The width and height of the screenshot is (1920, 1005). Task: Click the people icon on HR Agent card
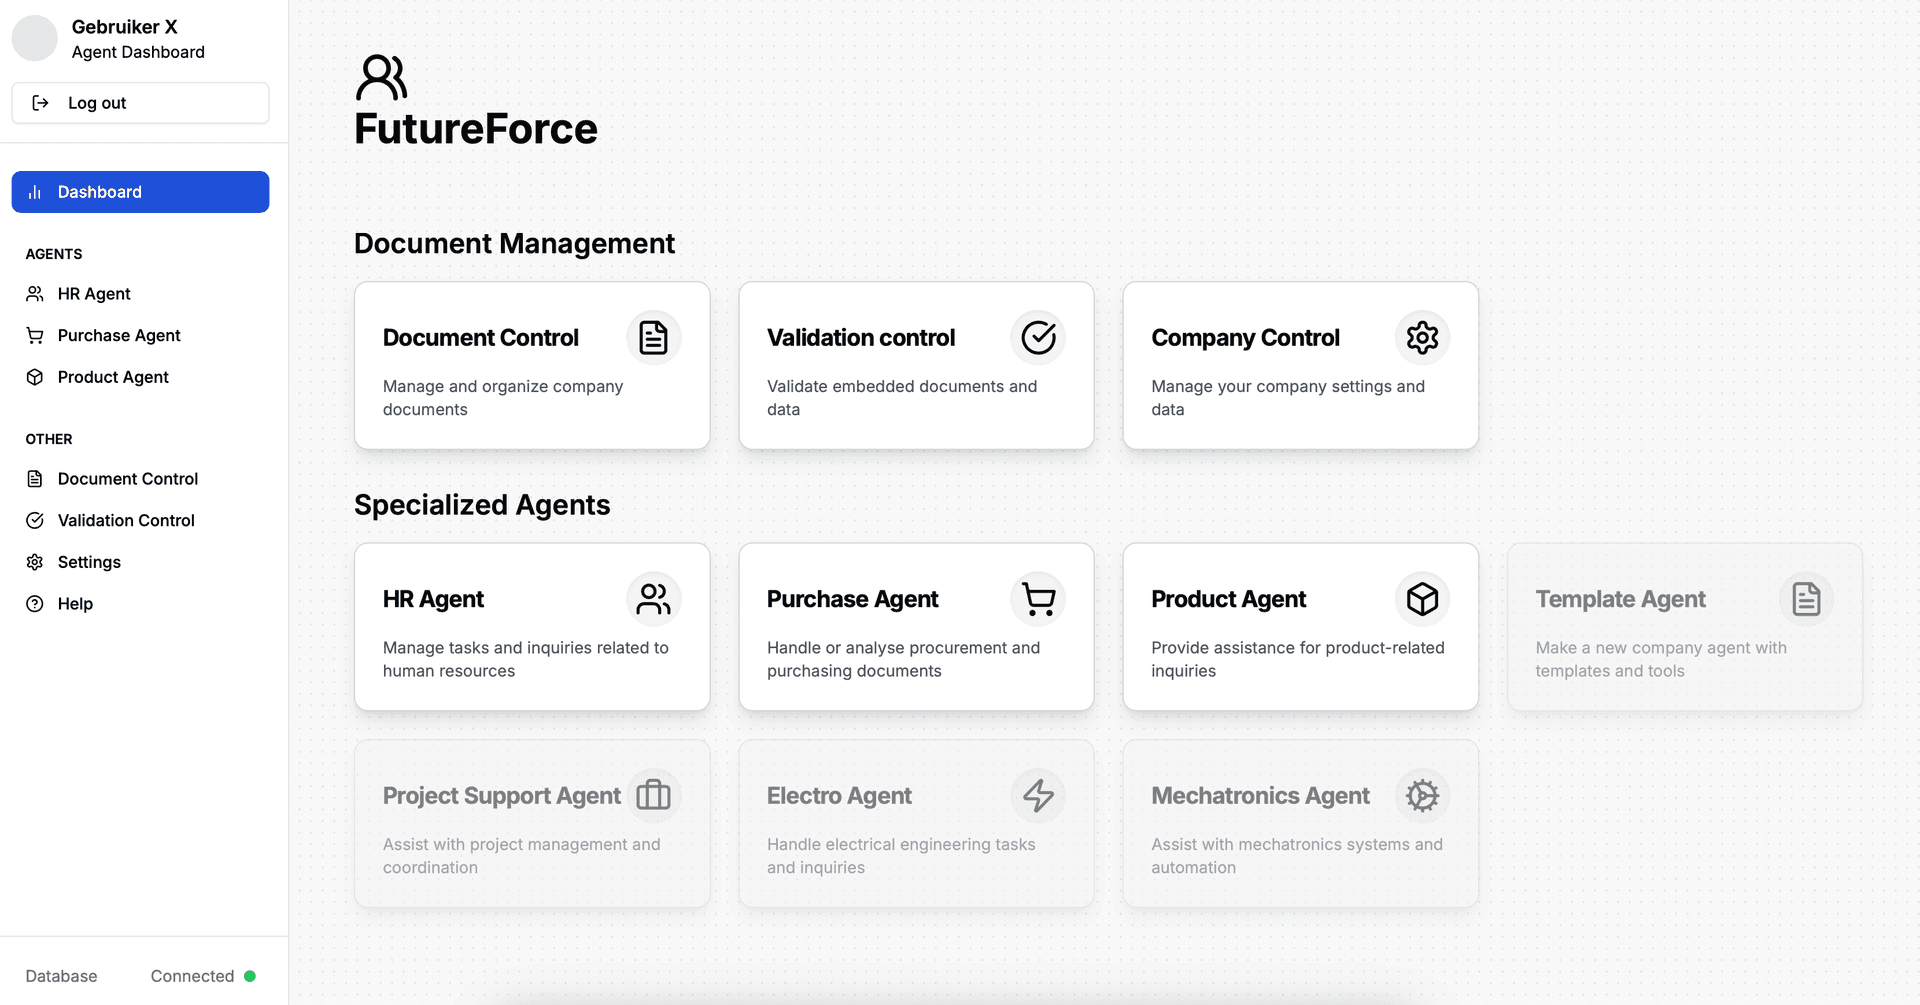pyautogui.click(x=653, y=599)
